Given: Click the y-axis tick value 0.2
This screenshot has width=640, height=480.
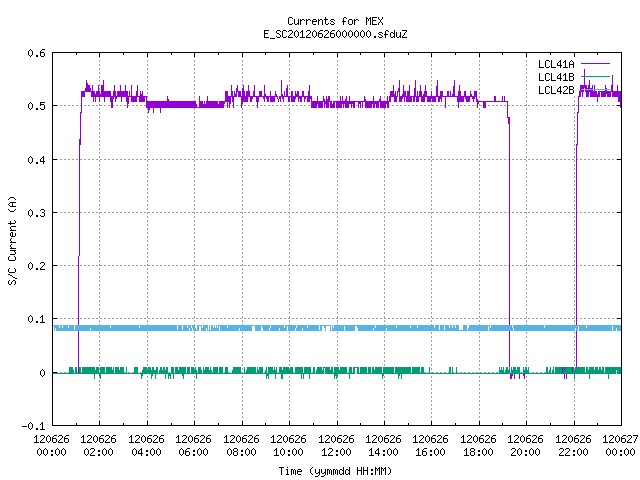Looking at the screenshot, I should [x=36, y=266].
